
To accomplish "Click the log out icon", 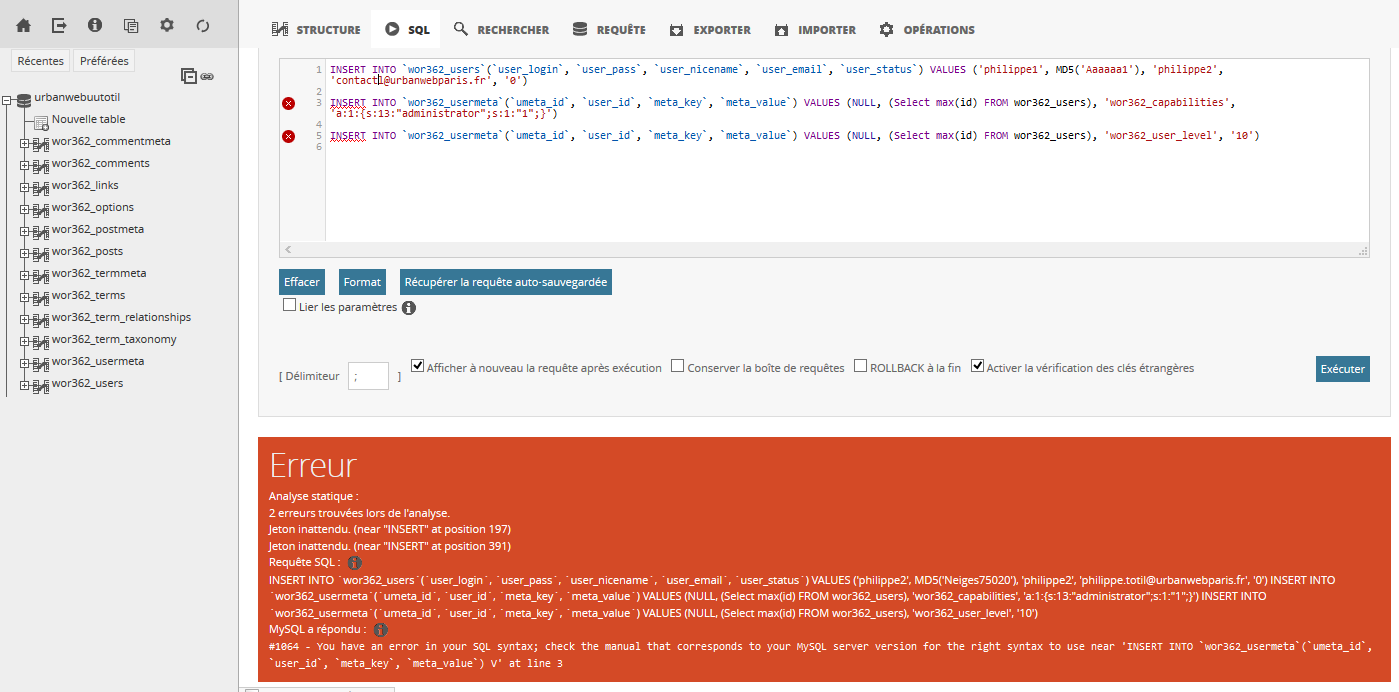I will point(60,25).
